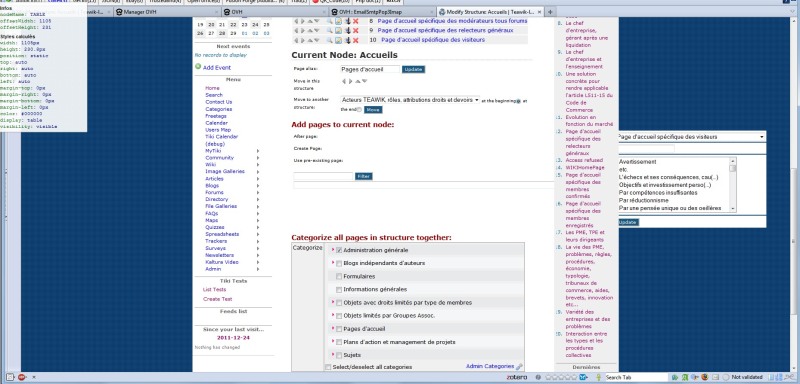Select the 'at the end' radio button

click(x=359, y=110)
